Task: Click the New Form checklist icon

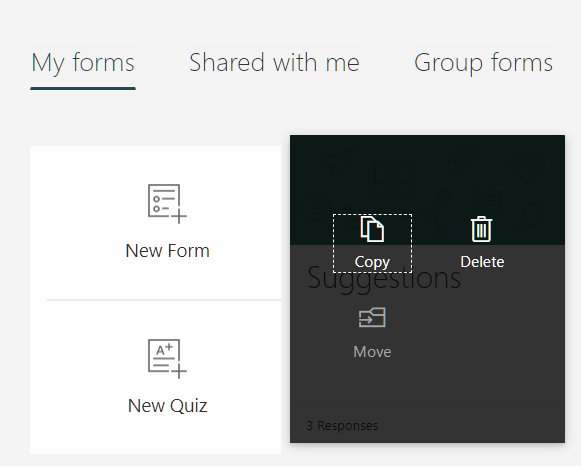Action: click(167, 204)
